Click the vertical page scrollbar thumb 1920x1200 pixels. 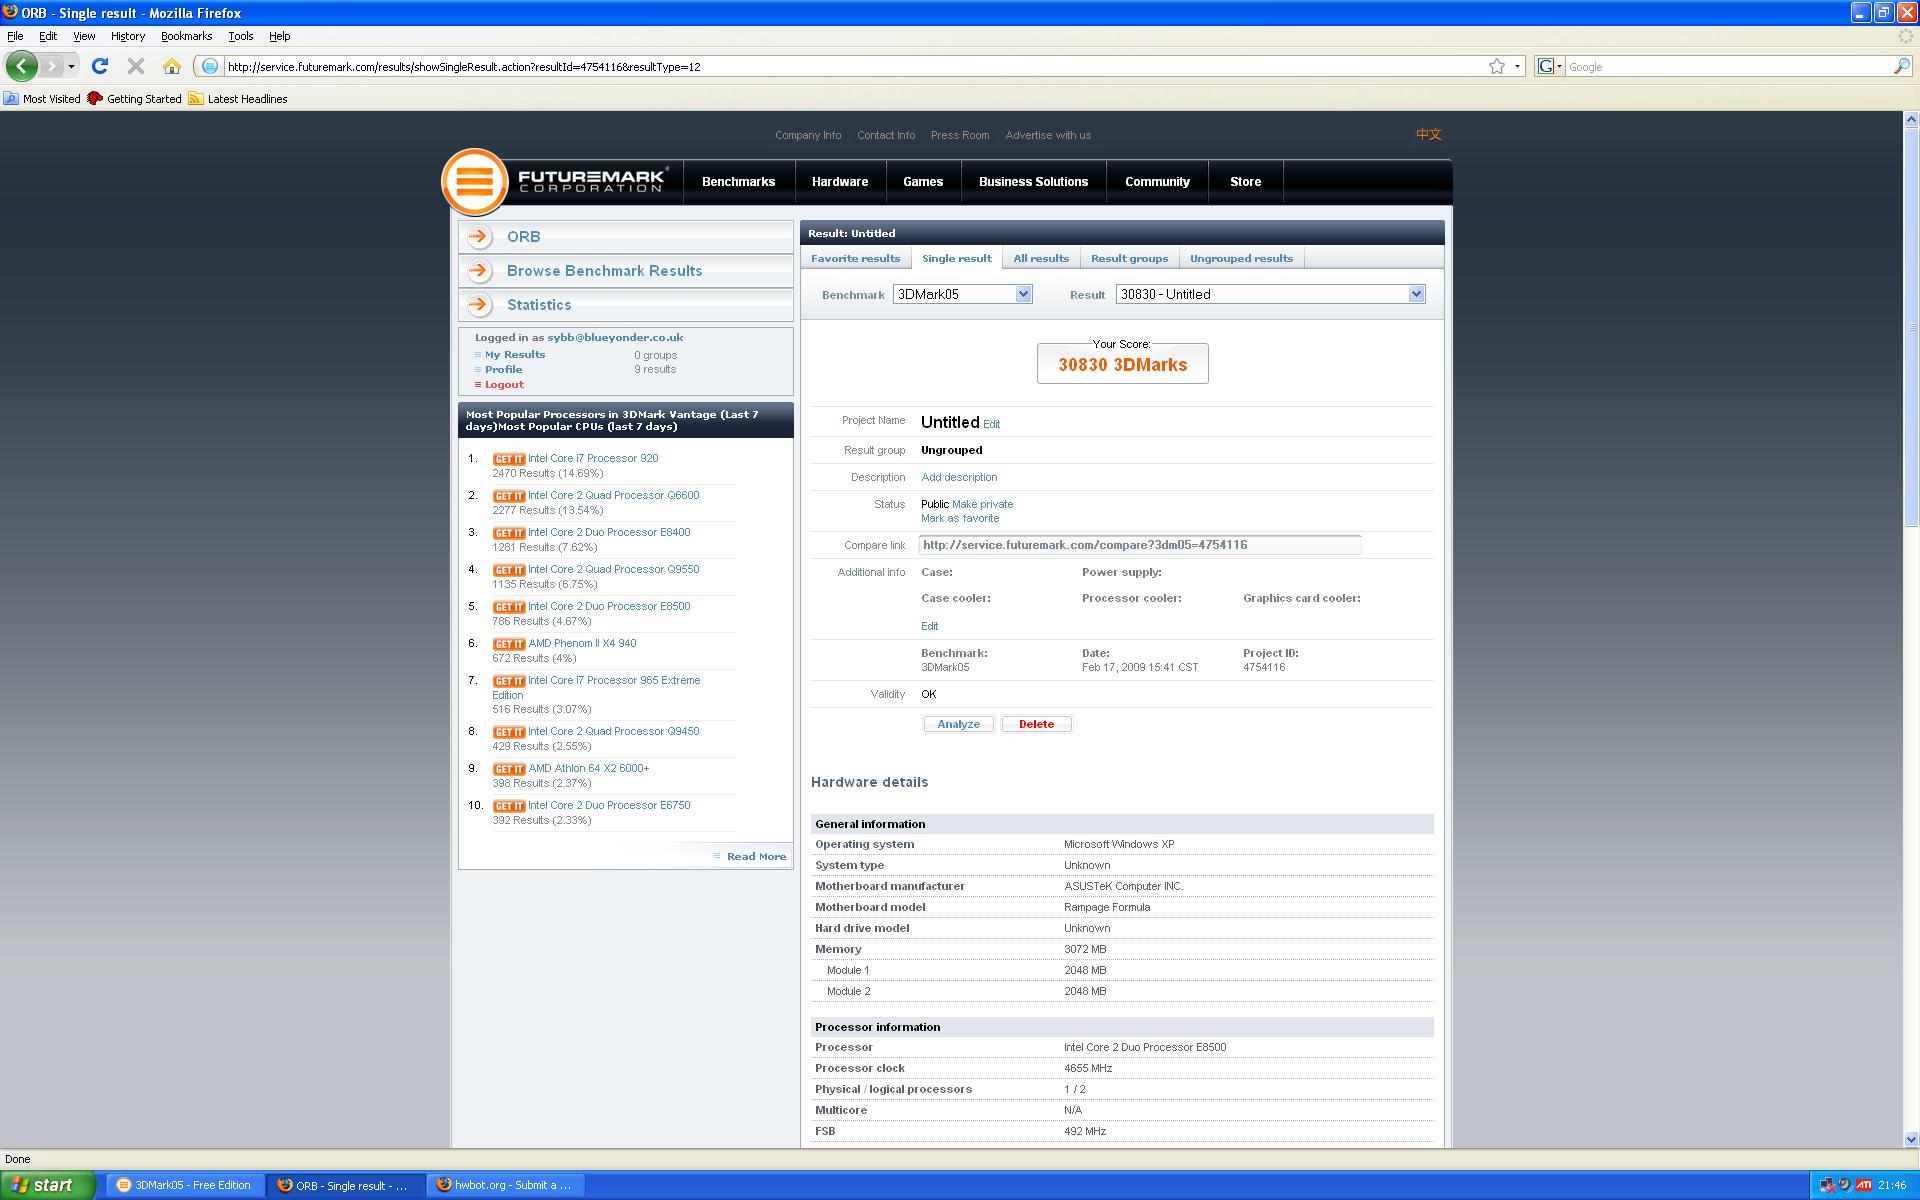point(1911,327)
